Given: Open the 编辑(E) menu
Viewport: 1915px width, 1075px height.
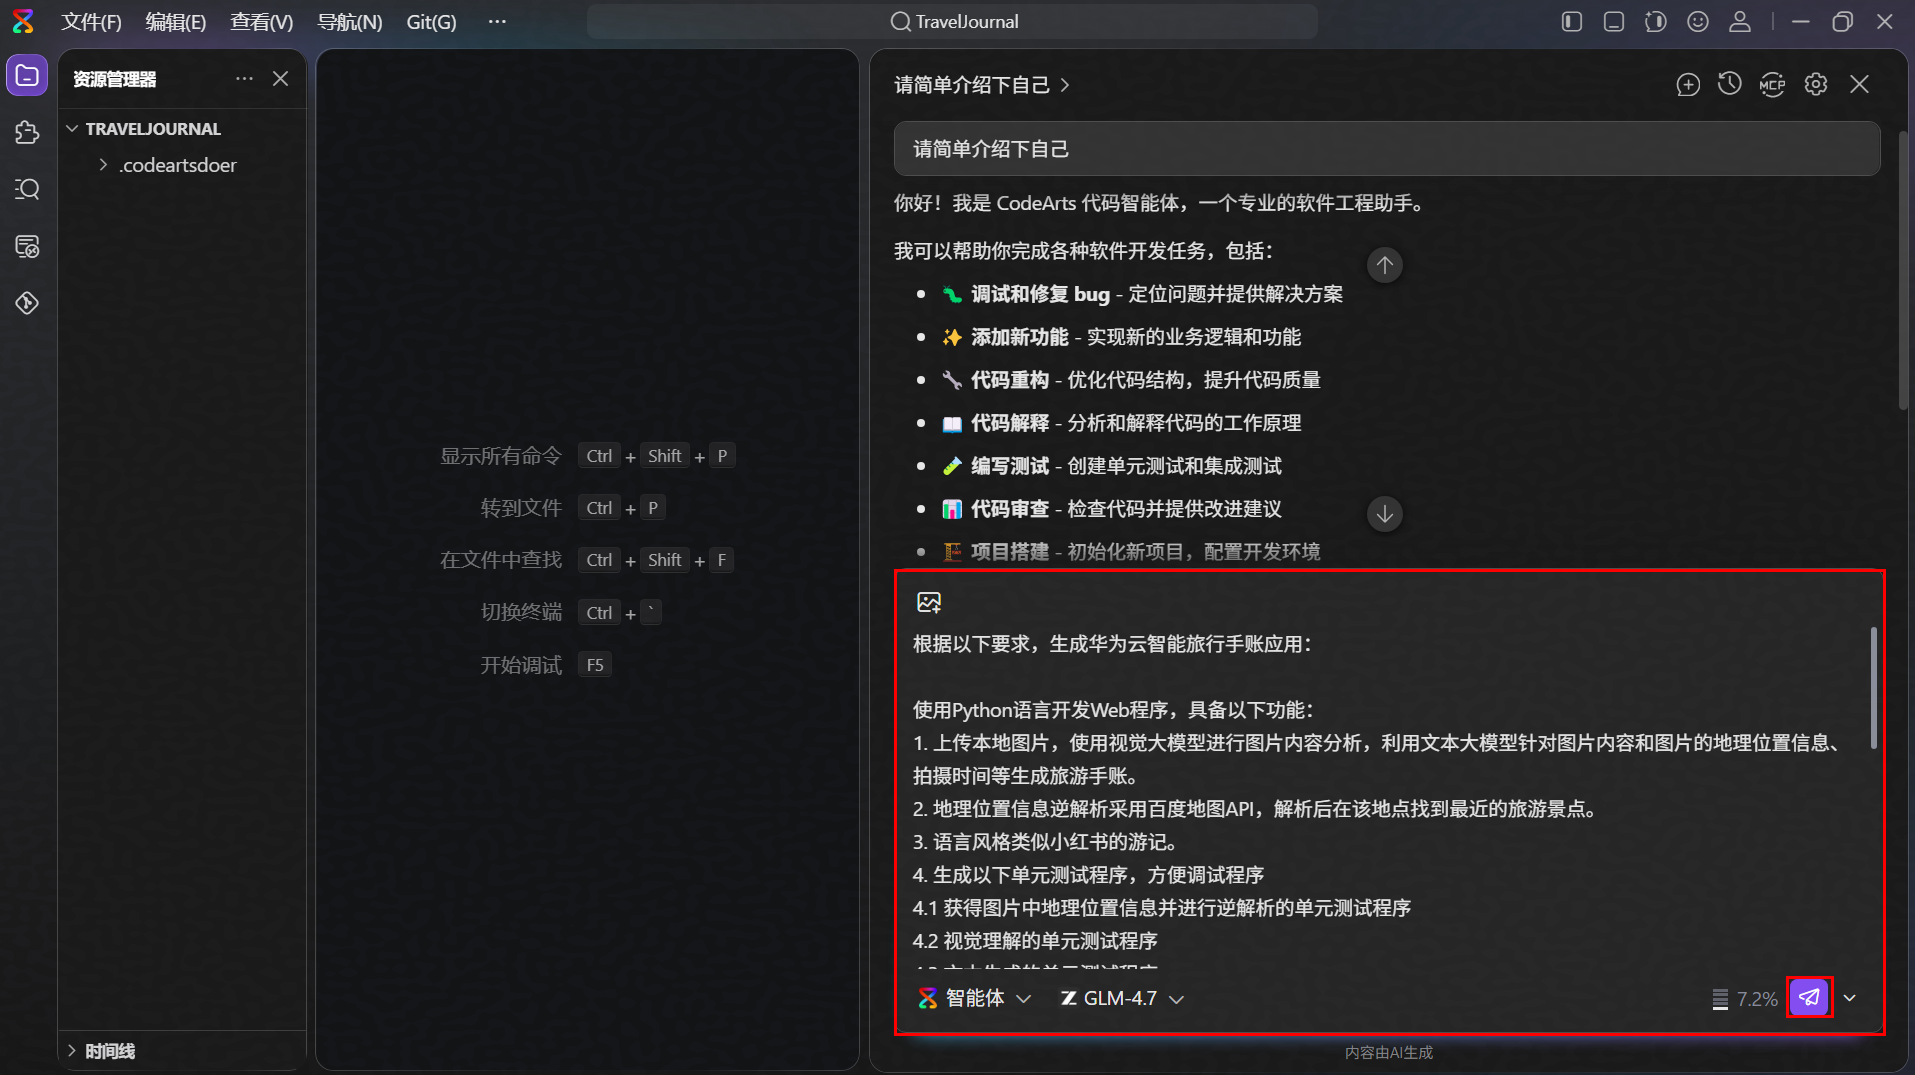Looking at the screenshot, I should point(176,22).
